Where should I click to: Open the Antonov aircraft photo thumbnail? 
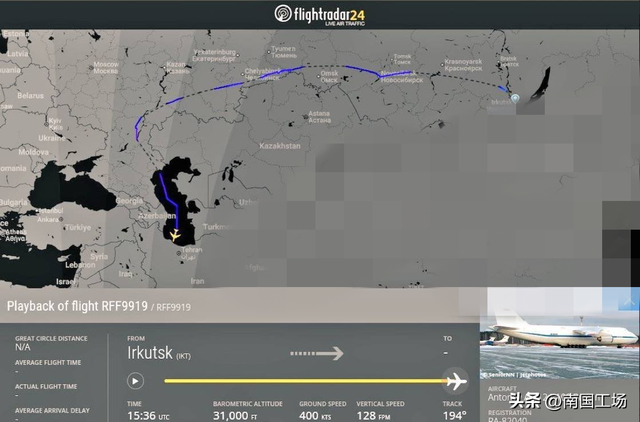point(560,333)
